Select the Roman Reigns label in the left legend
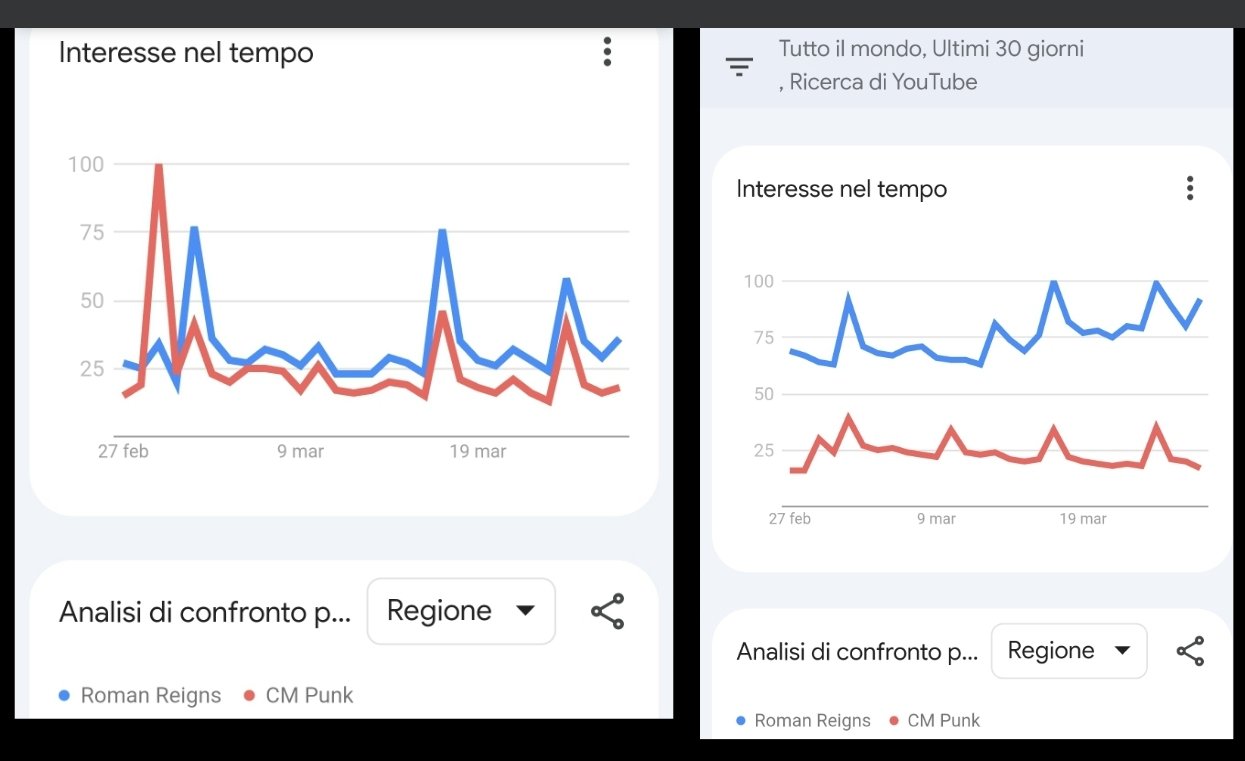Screen dimensions: 1245x761 tap(150, 695)
